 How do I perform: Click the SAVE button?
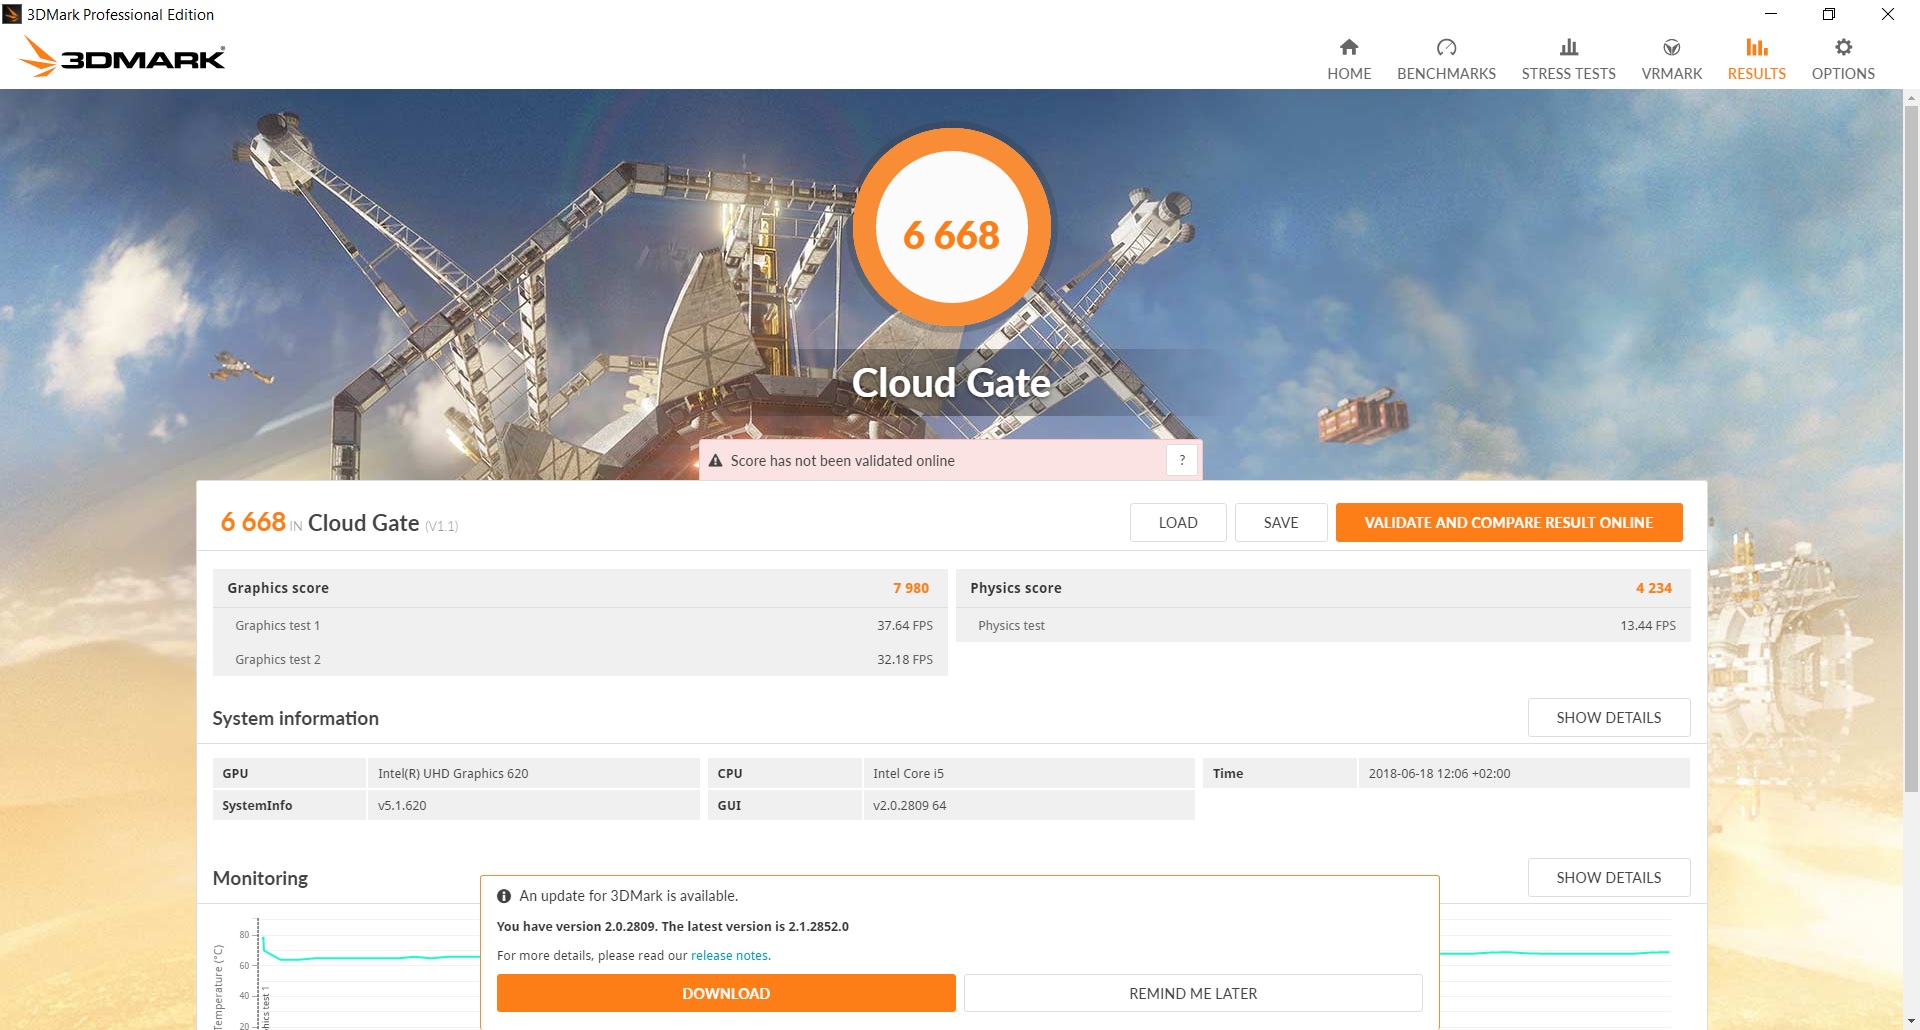(1281, 522)
